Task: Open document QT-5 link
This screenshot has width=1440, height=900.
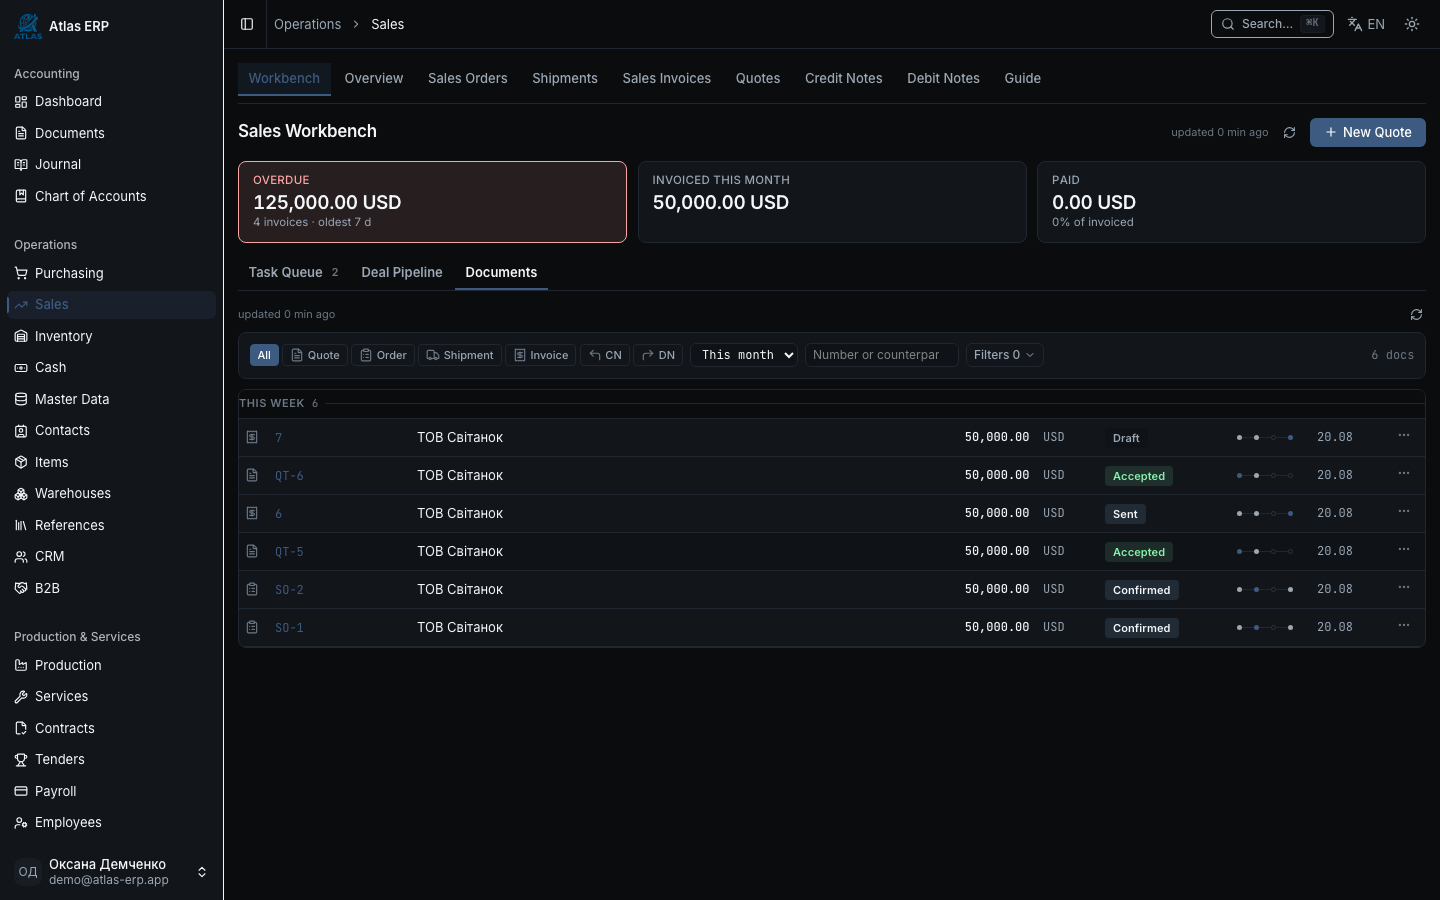Action: tap(289, 552)
